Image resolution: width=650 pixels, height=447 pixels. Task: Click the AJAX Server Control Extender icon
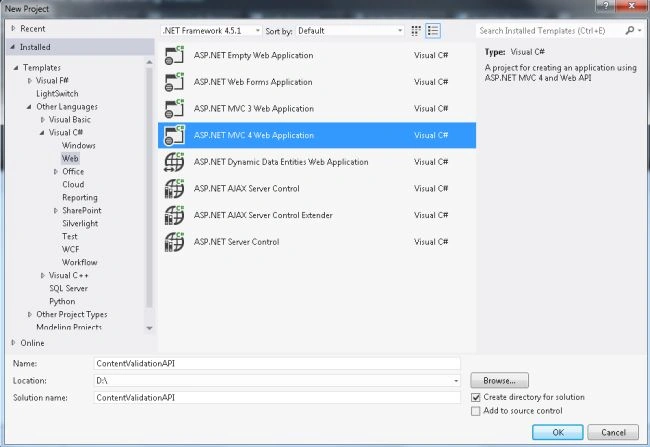pyautogui.click(x=174, y=215)
